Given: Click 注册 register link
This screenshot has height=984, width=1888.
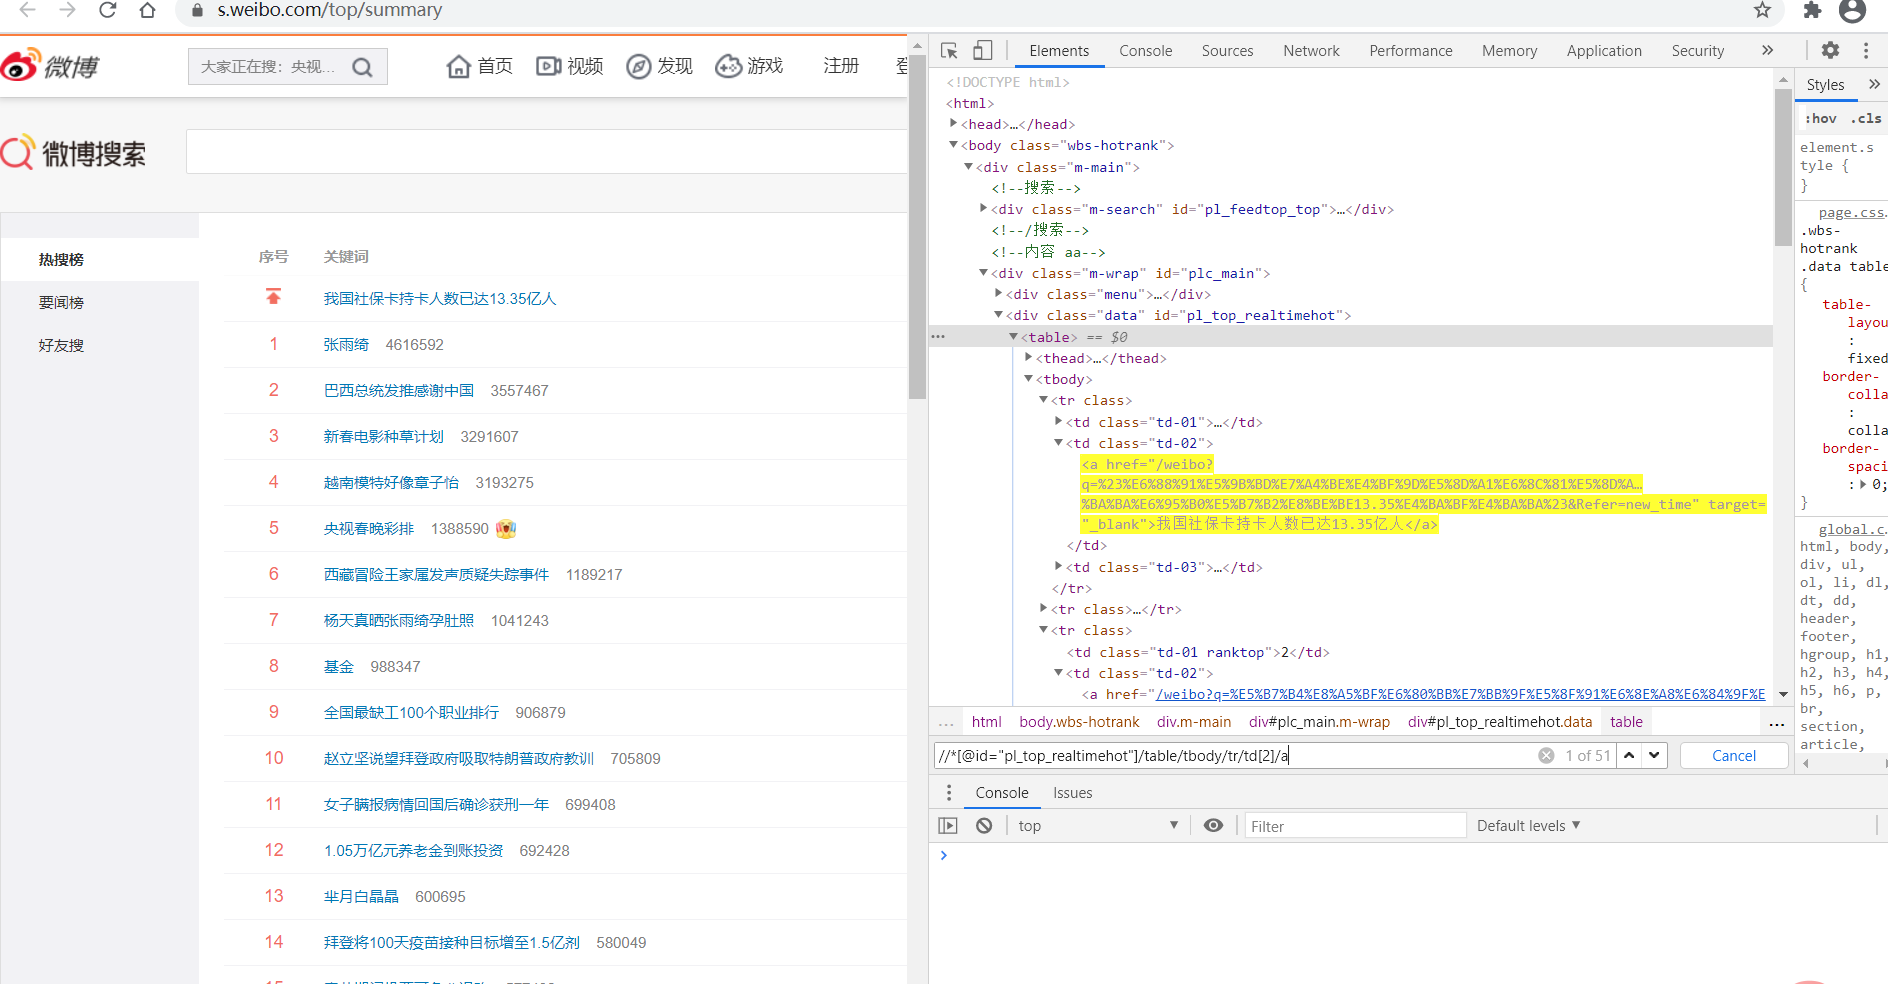Looking at the screenshot, I should click(841, 66).
